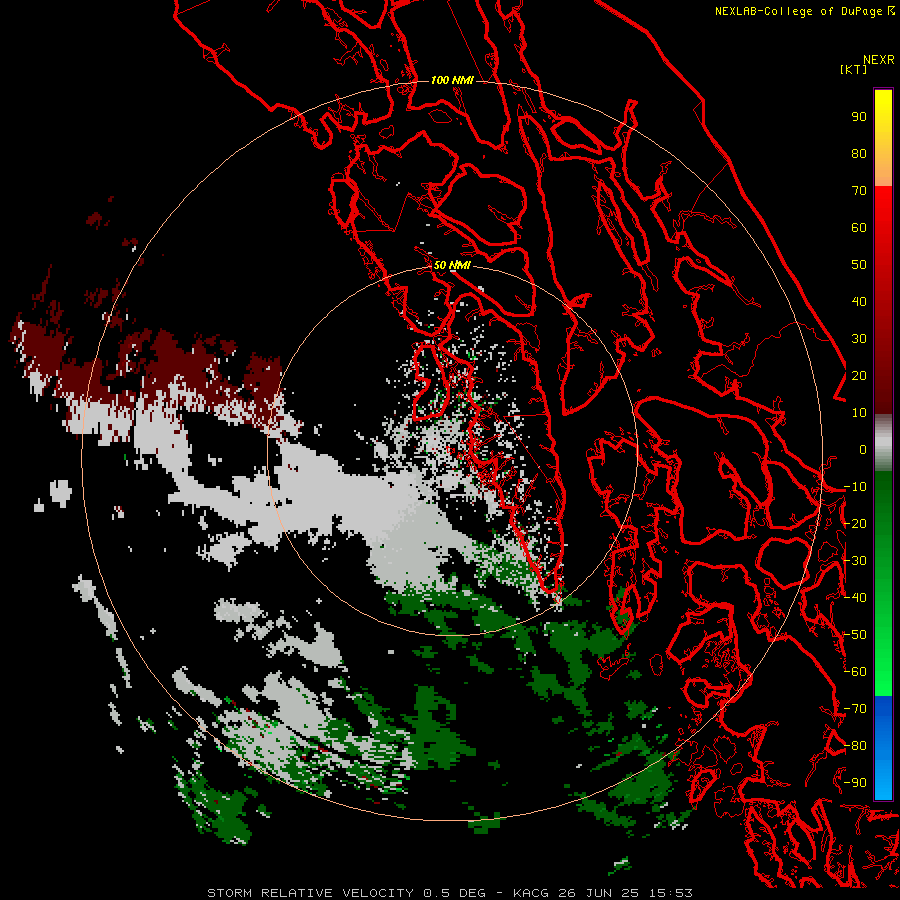
Task: Click the 100 NMI range ring label
Action: click(452, 80)
